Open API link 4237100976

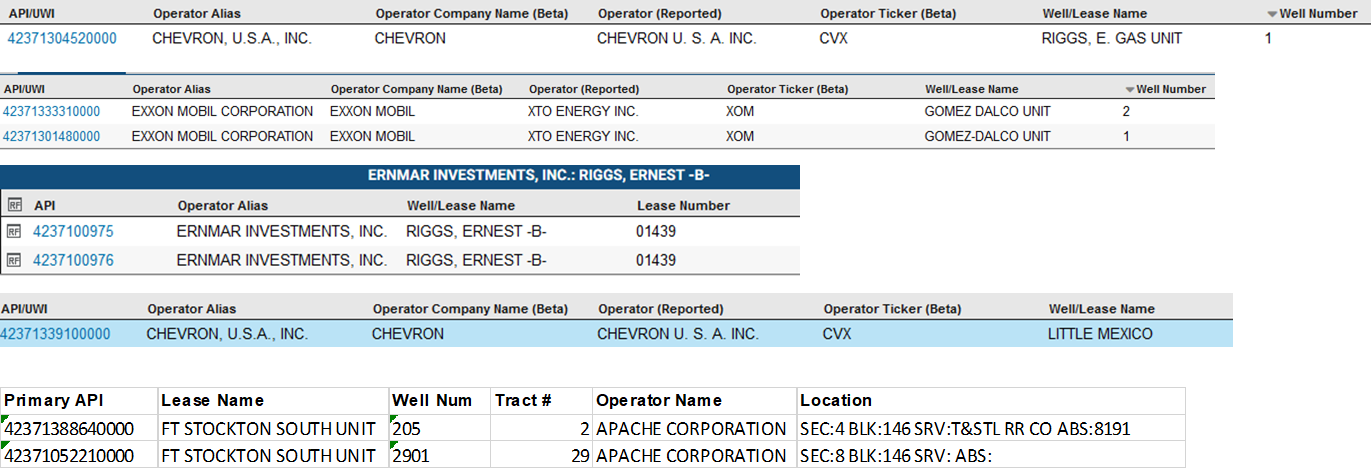tap(73, 260)
